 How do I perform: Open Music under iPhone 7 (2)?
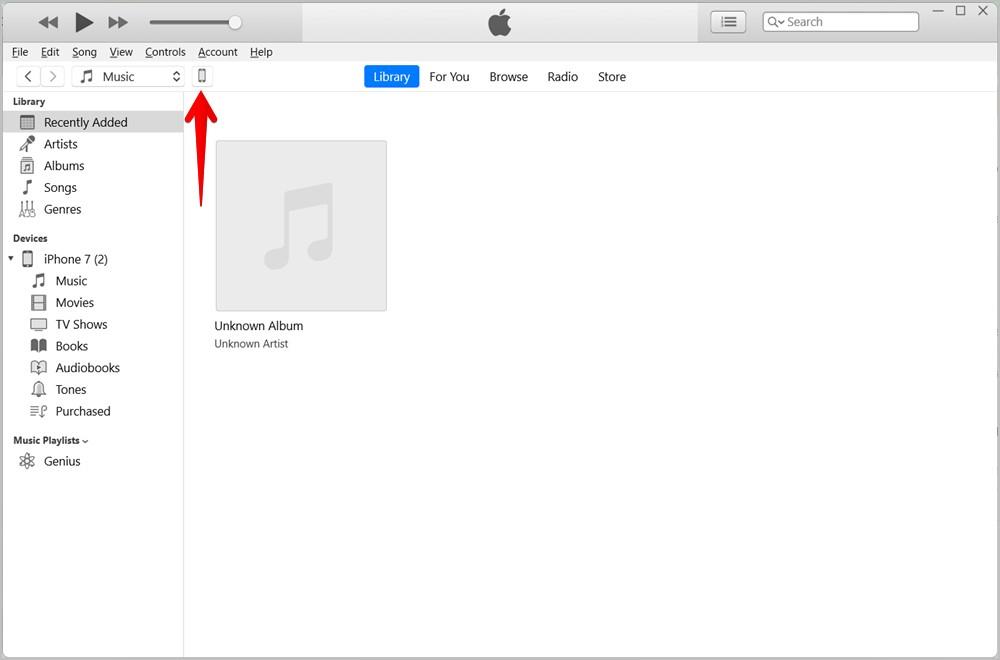click(93, 281)
